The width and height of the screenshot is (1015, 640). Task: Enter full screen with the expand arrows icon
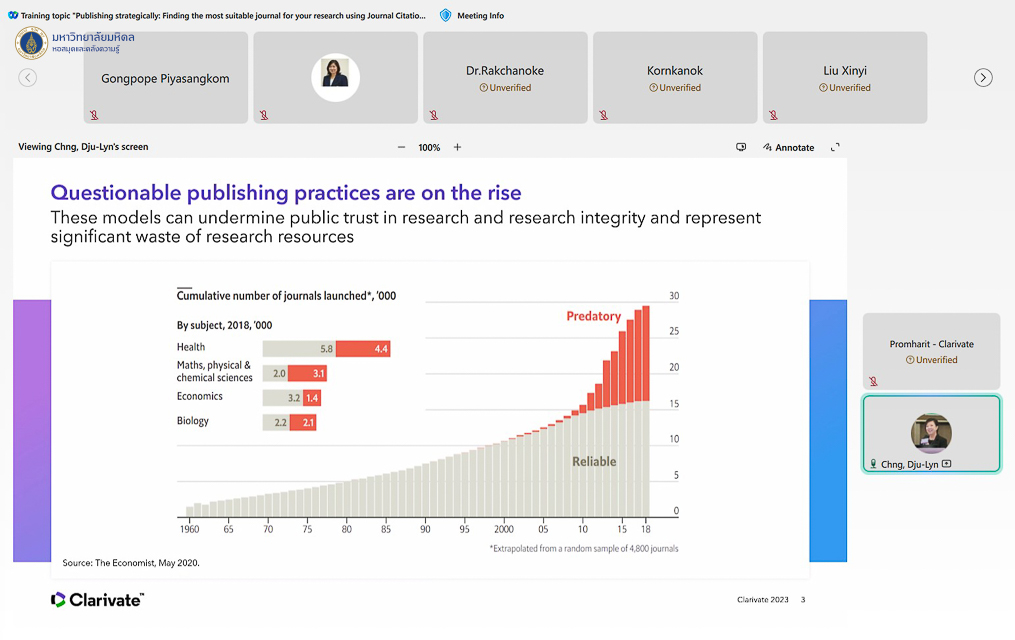836,148
